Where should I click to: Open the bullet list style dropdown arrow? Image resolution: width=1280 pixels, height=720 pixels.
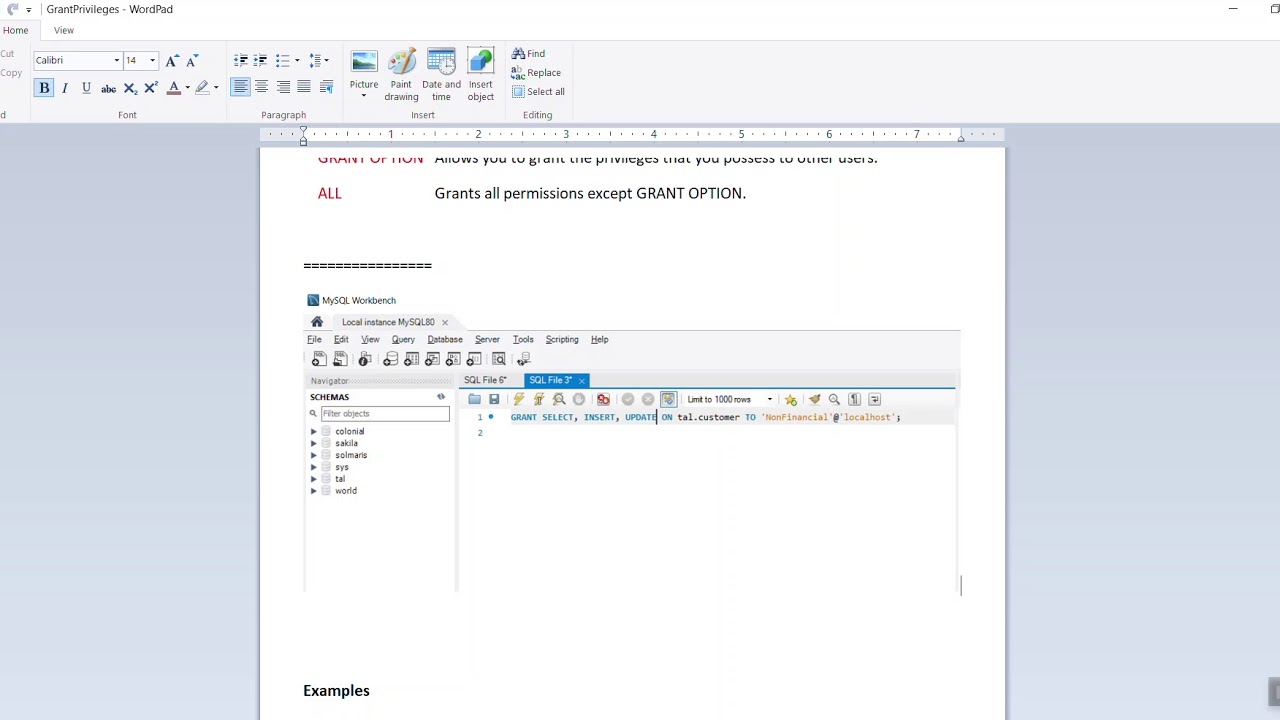coord(297,61)
